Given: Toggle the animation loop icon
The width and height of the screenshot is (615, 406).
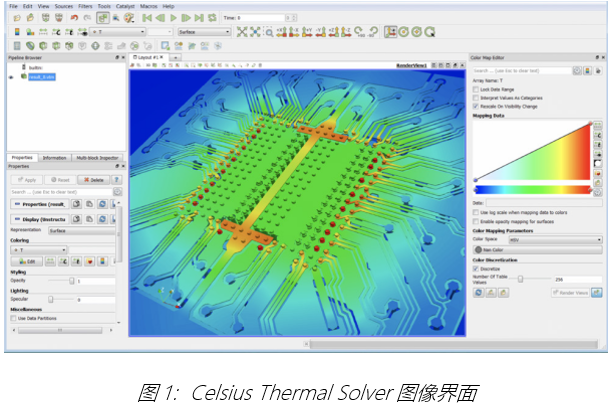Looking at the screenshot, I should click(211, 18).
